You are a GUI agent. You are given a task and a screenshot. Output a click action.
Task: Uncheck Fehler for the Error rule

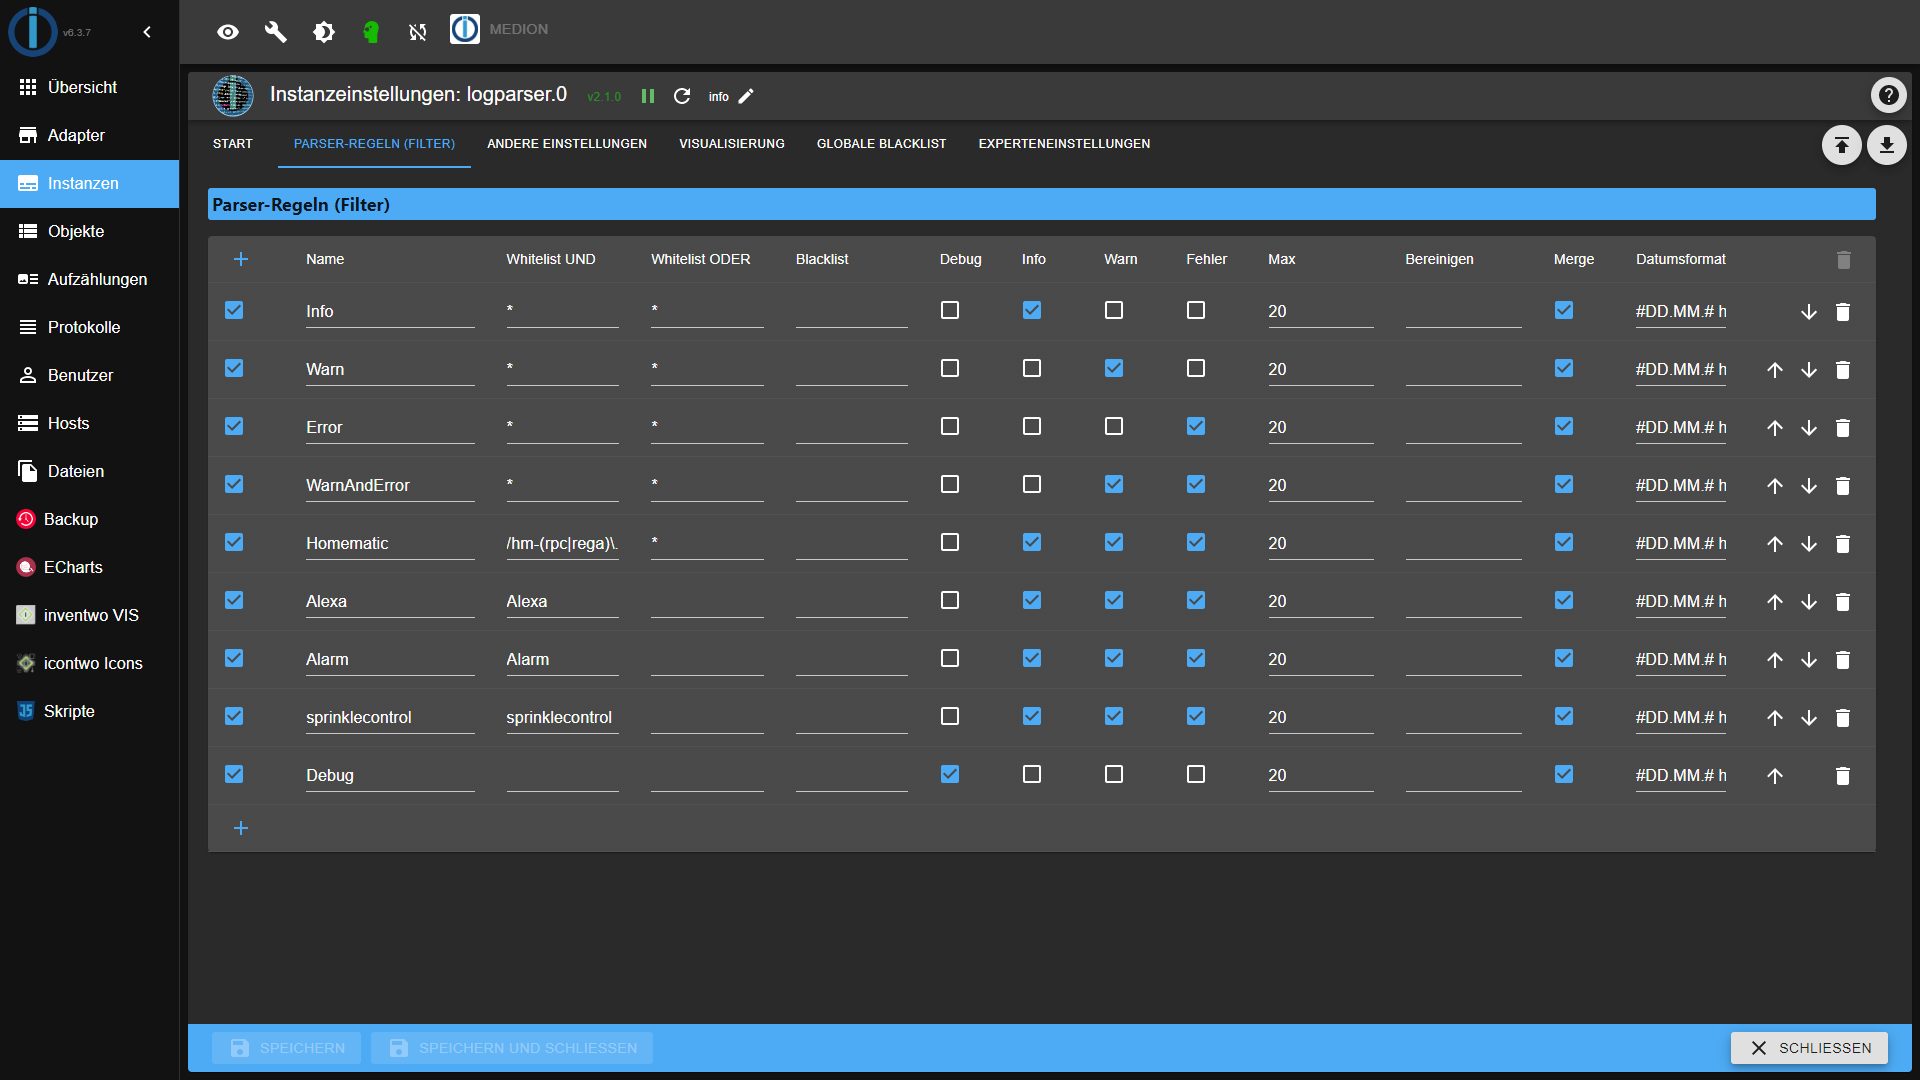1196,426
